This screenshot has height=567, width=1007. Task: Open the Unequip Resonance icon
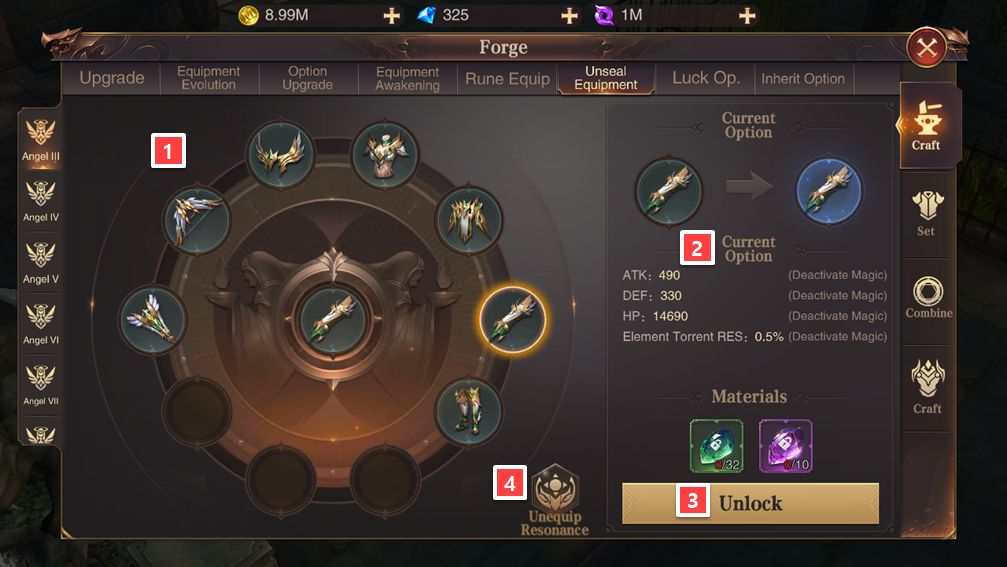click(x=555, y=500)
